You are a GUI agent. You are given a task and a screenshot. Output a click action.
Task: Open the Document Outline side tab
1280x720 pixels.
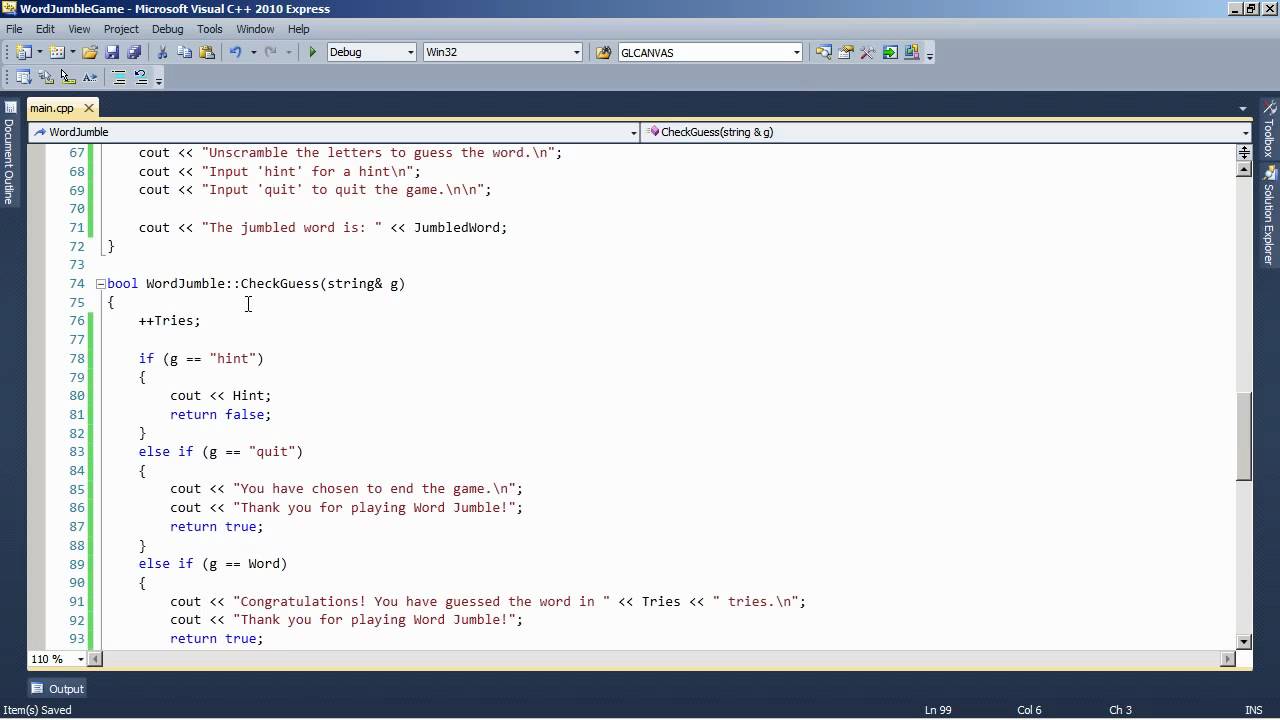pyautogui.click(x=9, y=152)
